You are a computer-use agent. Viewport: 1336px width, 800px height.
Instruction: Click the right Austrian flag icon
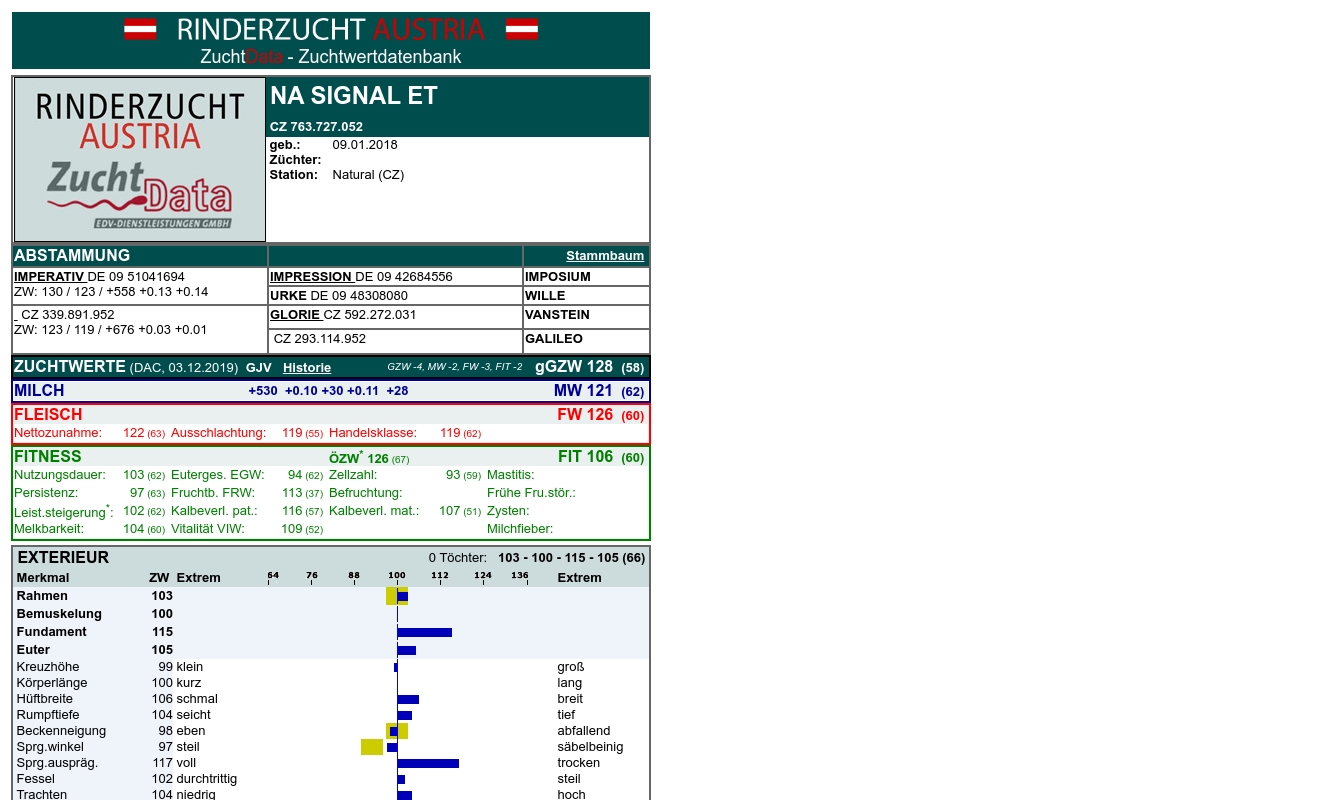tap(522, 29)
